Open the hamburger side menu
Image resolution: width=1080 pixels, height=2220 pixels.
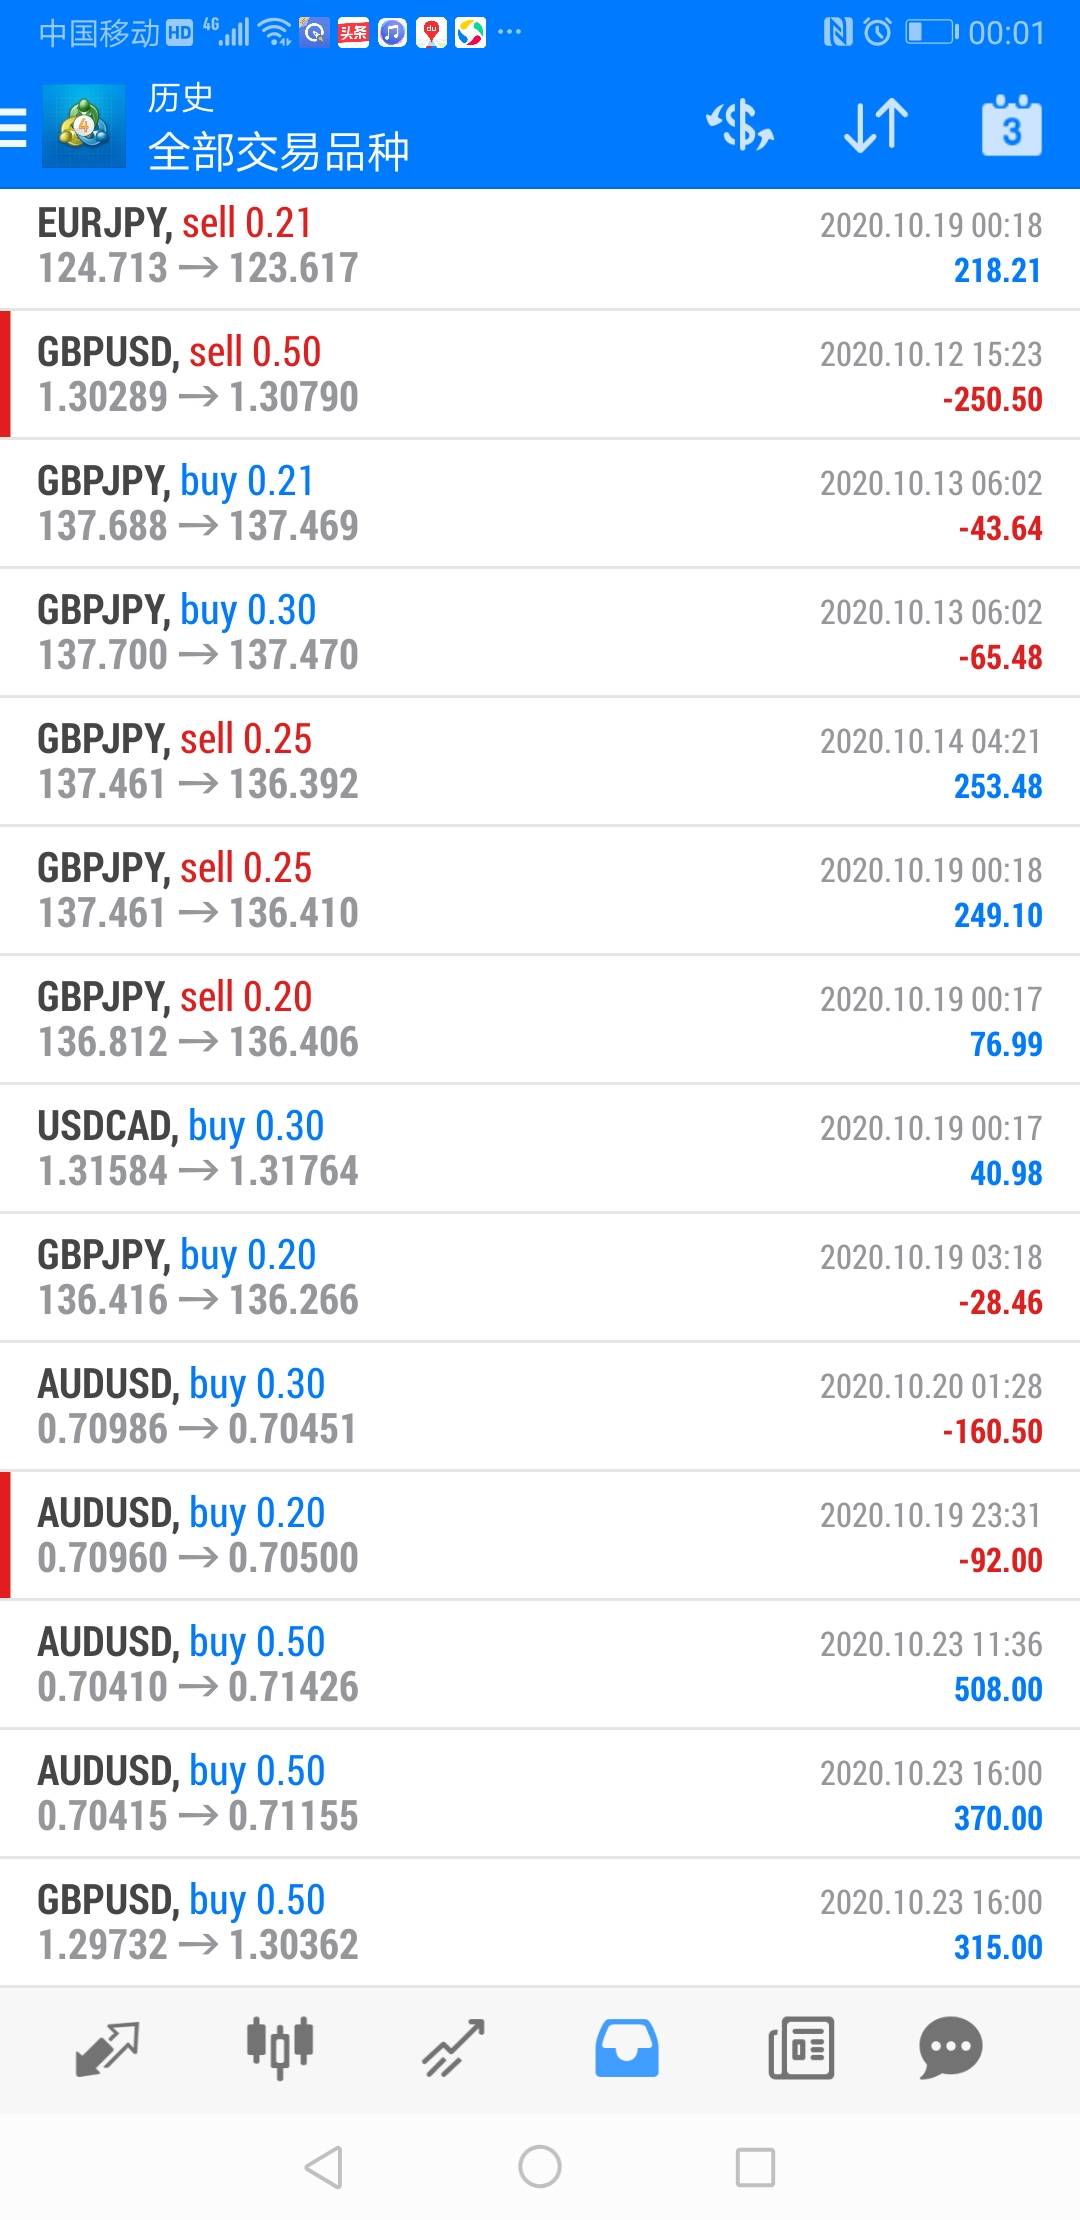(x=14, y=127)
